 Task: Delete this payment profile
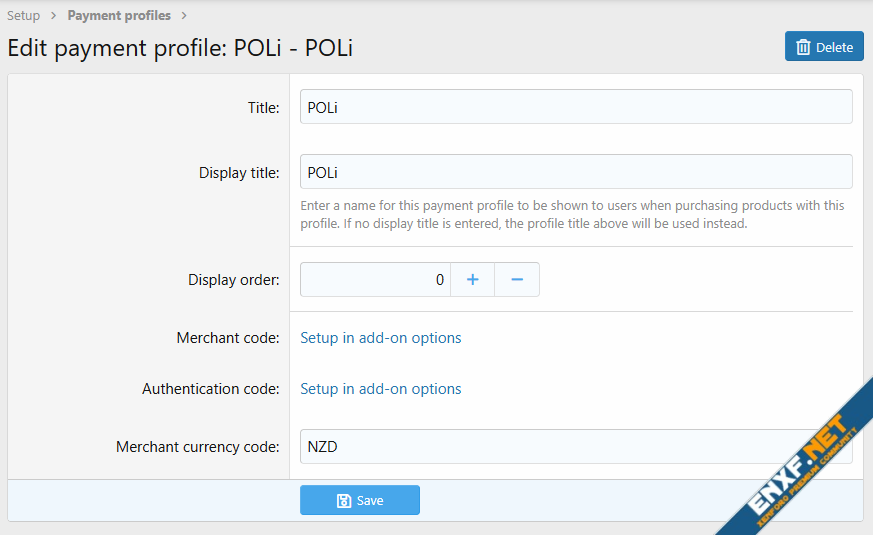[x=824, y=47]
